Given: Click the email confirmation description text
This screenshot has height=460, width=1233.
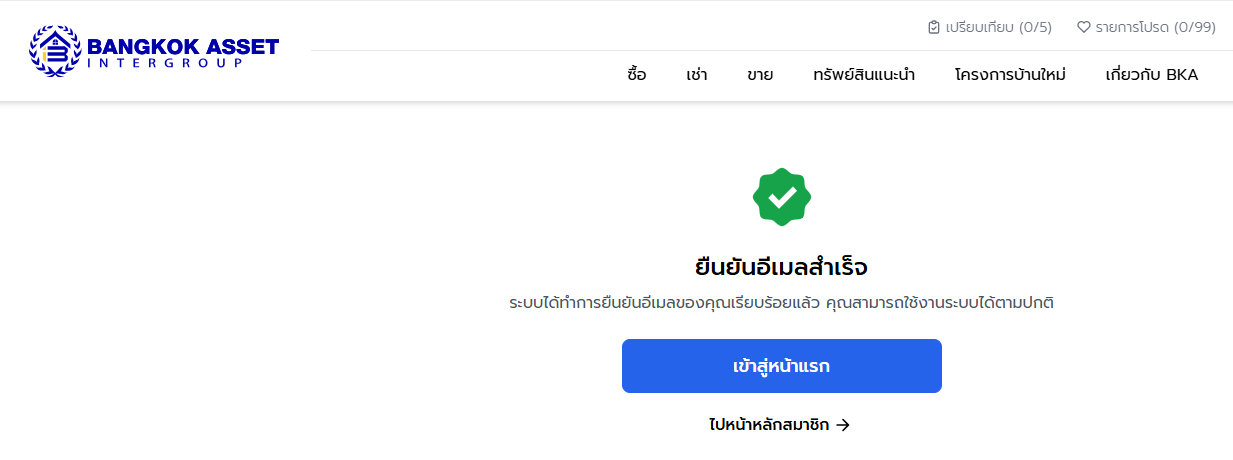Looking at the screenshot, I should click(781, 302).
